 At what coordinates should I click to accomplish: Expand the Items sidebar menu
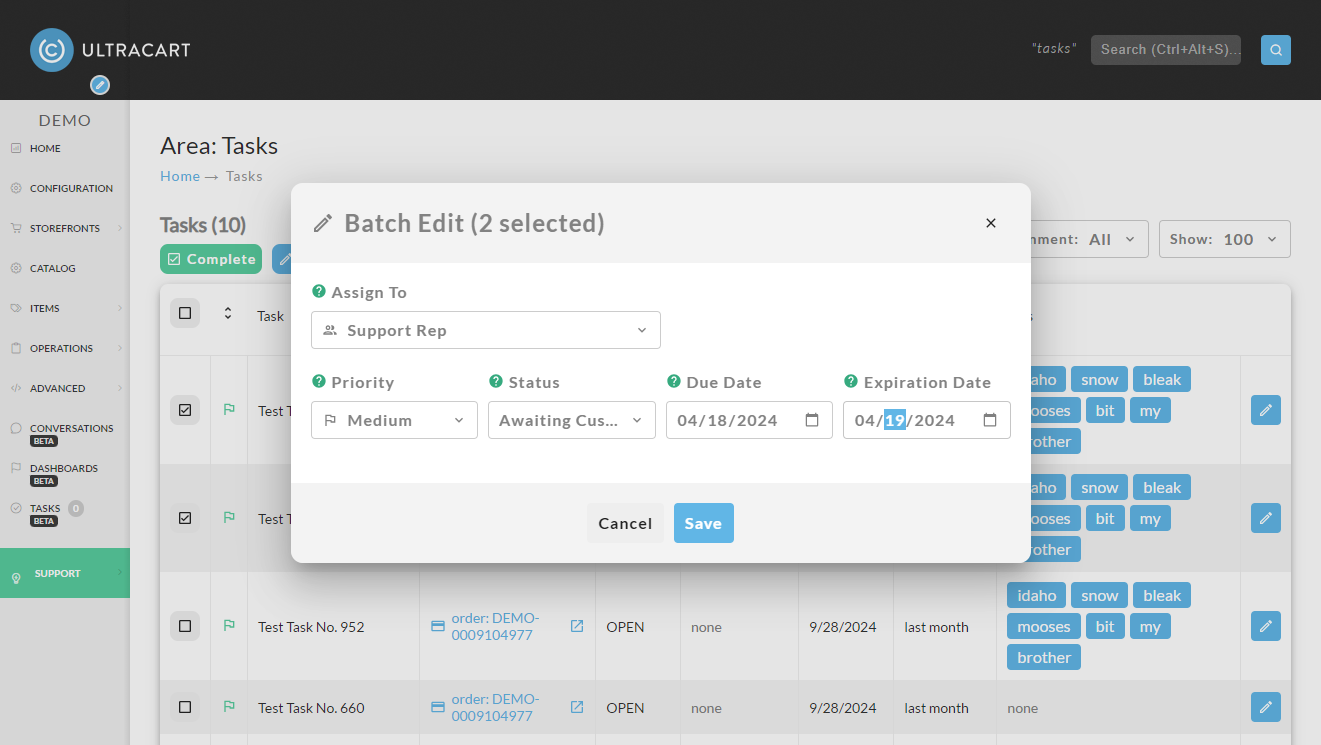coord(65,308)
